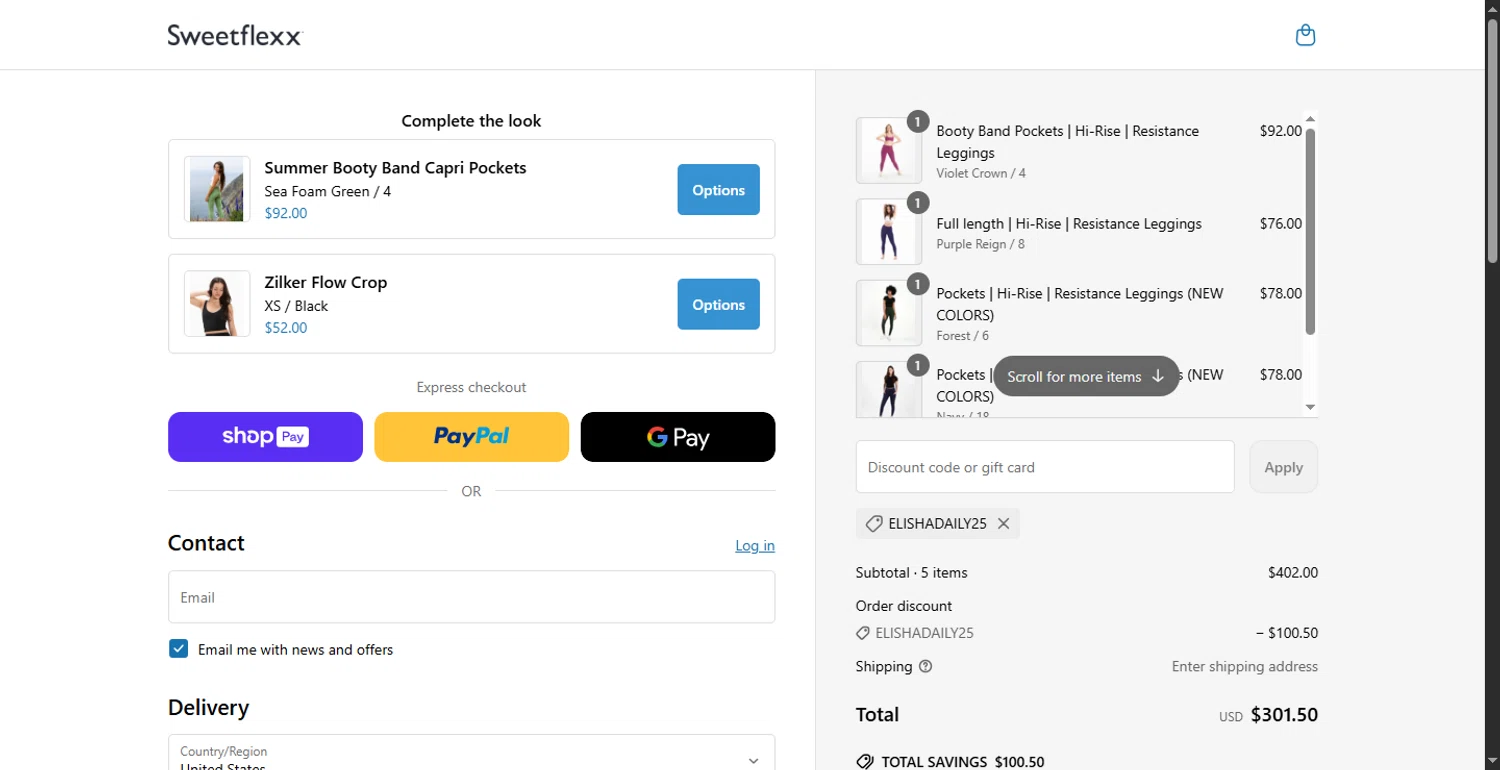Remove the applied ELISHADAILY25 discount tag
Viewport: 1500px width, 770px height.
tap(1003, 524)
